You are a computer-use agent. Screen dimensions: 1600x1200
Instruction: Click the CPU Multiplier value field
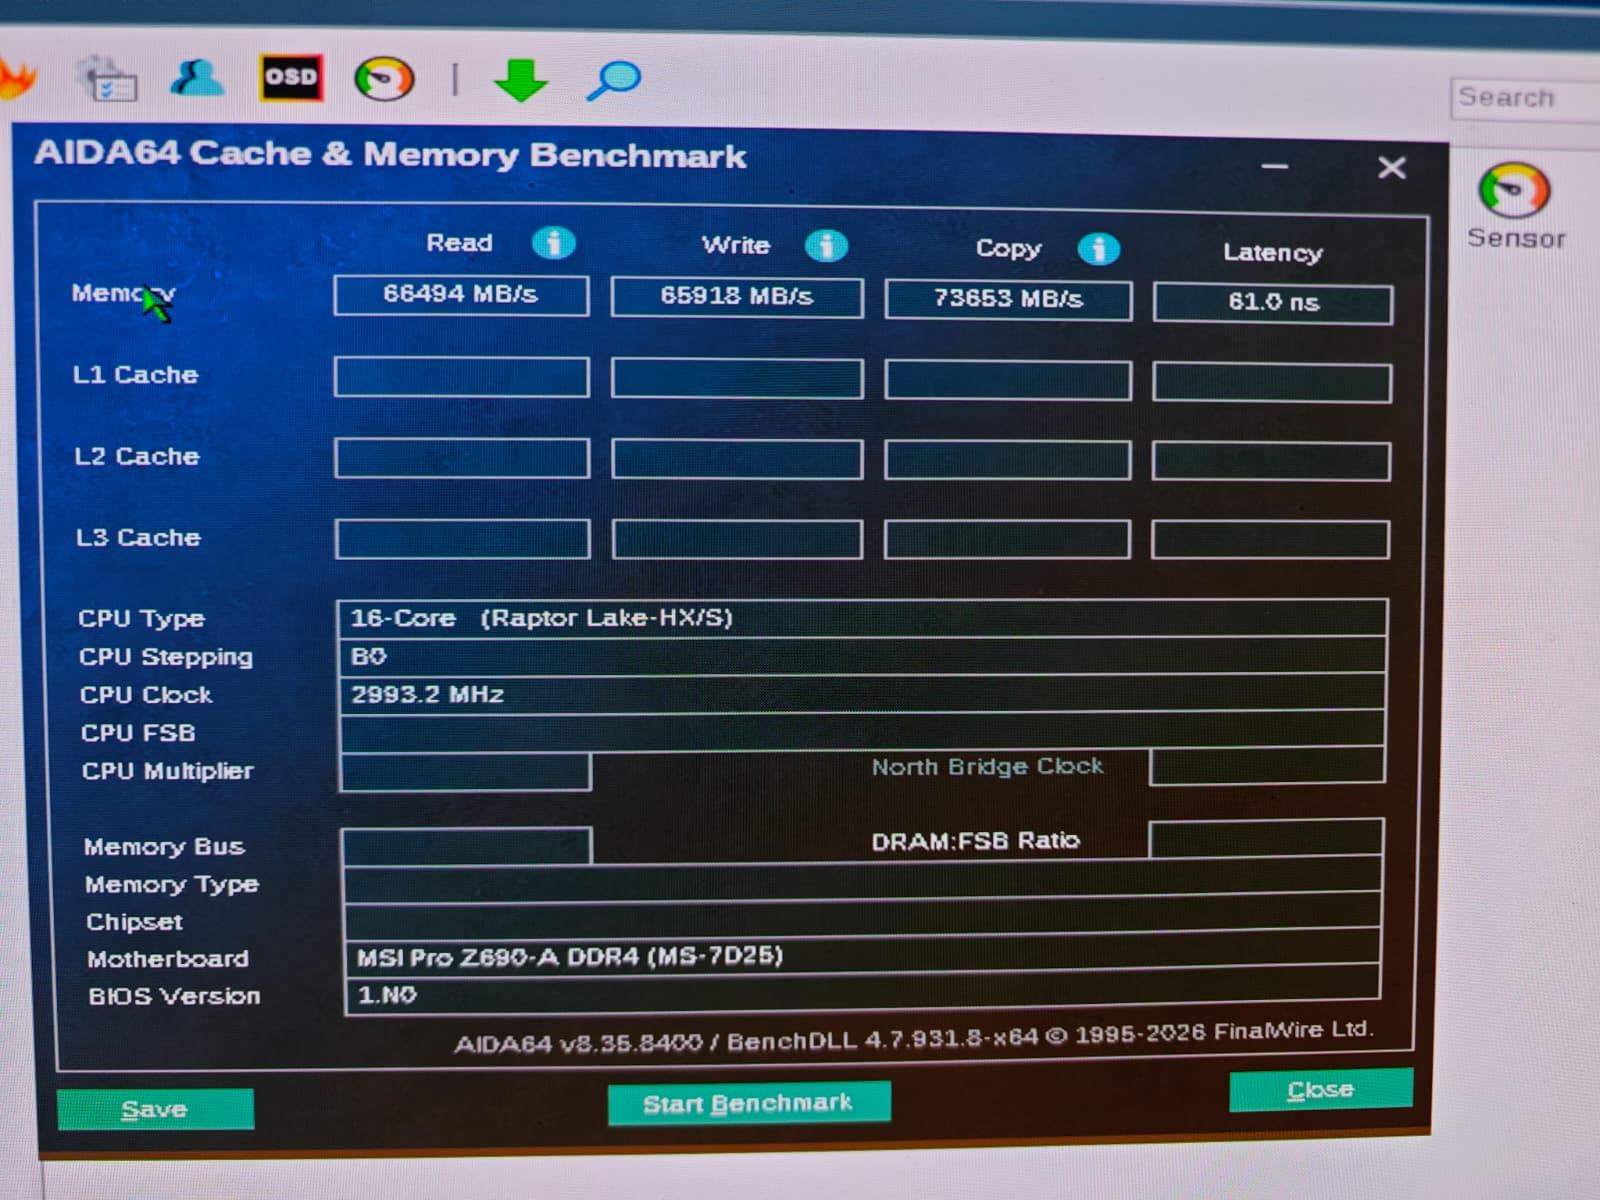tap(466, 772)
